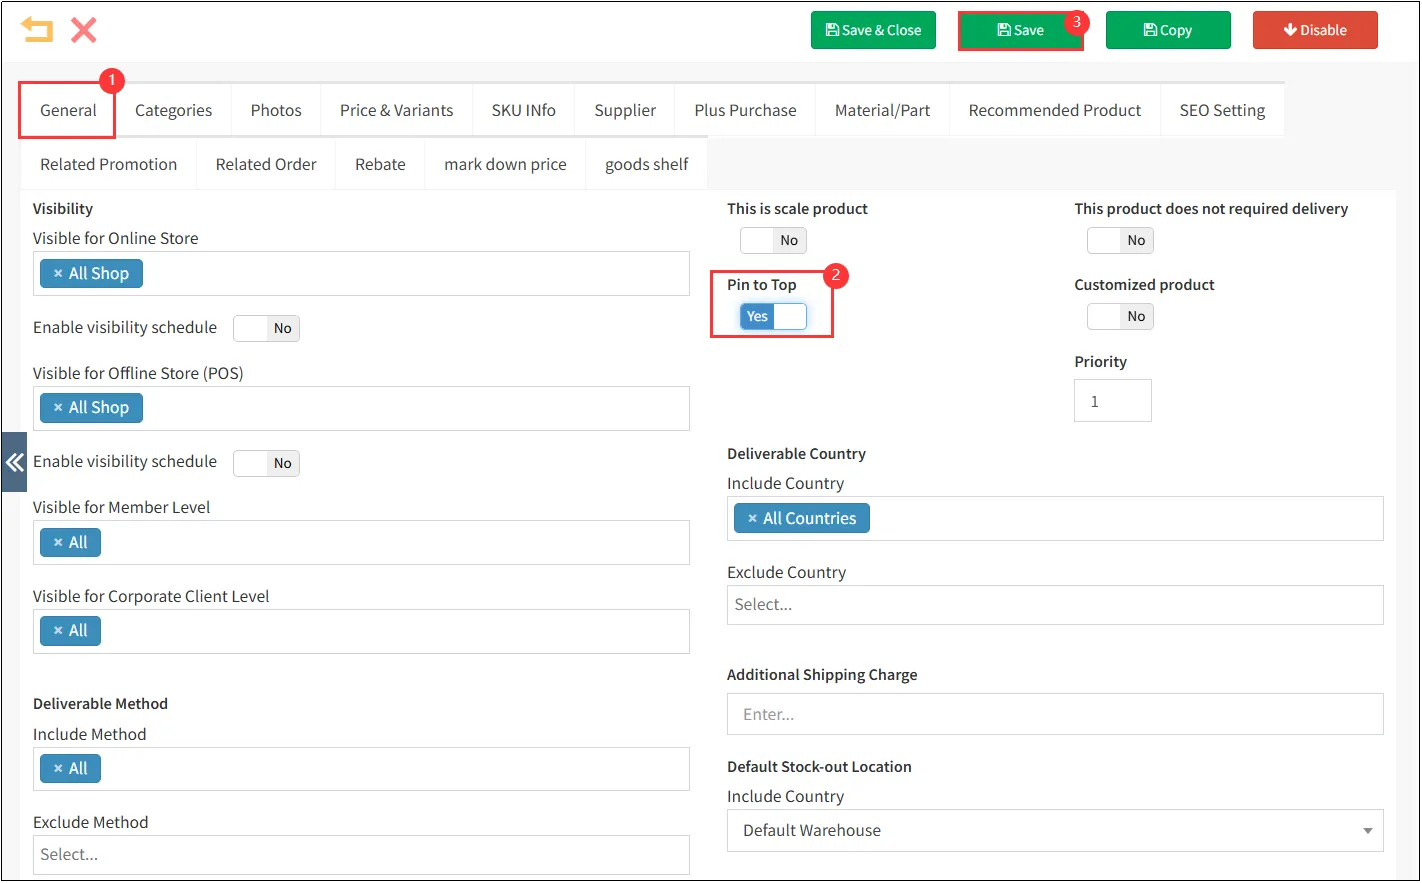Image resolution: width=1422 pixels, height=883 pixels.
Task: Enable the Customized product switch
Action: [1120, 317]
